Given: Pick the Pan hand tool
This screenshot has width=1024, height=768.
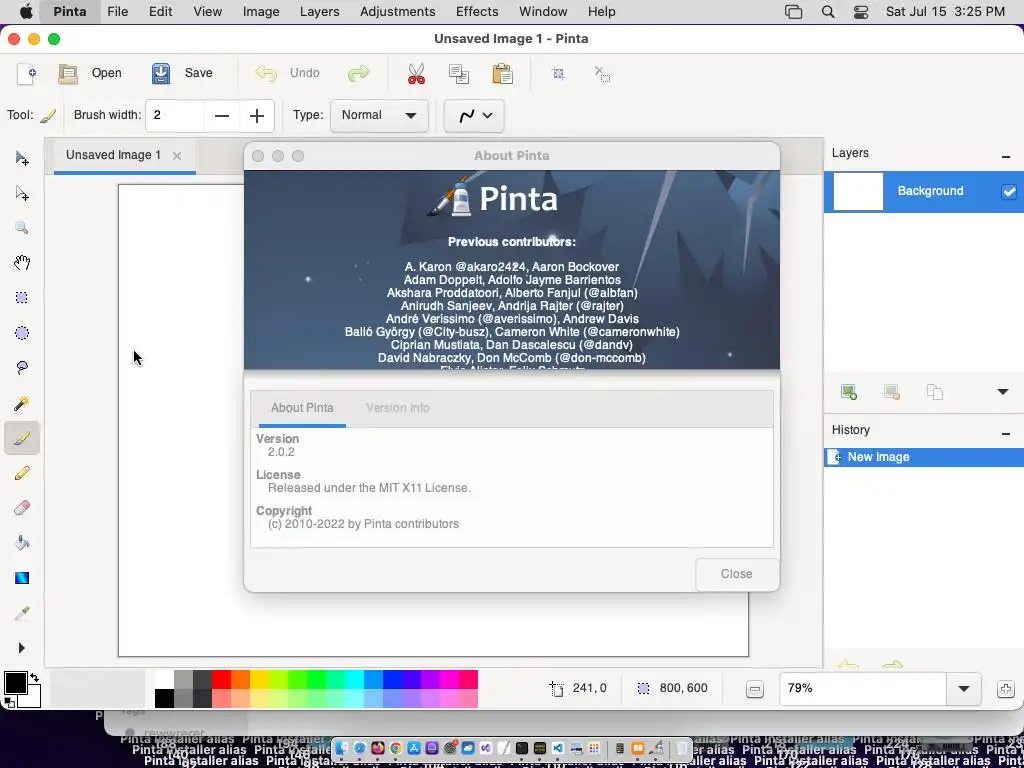Looking at the screenshot, I should (x=22, y=263).
